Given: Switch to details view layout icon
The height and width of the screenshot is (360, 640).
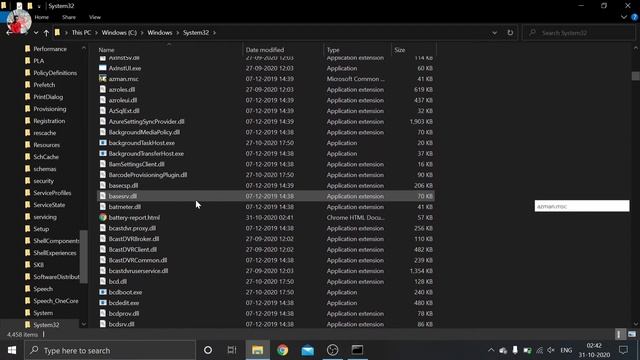Looking at the screenshot, I should [x=620, y=335].
